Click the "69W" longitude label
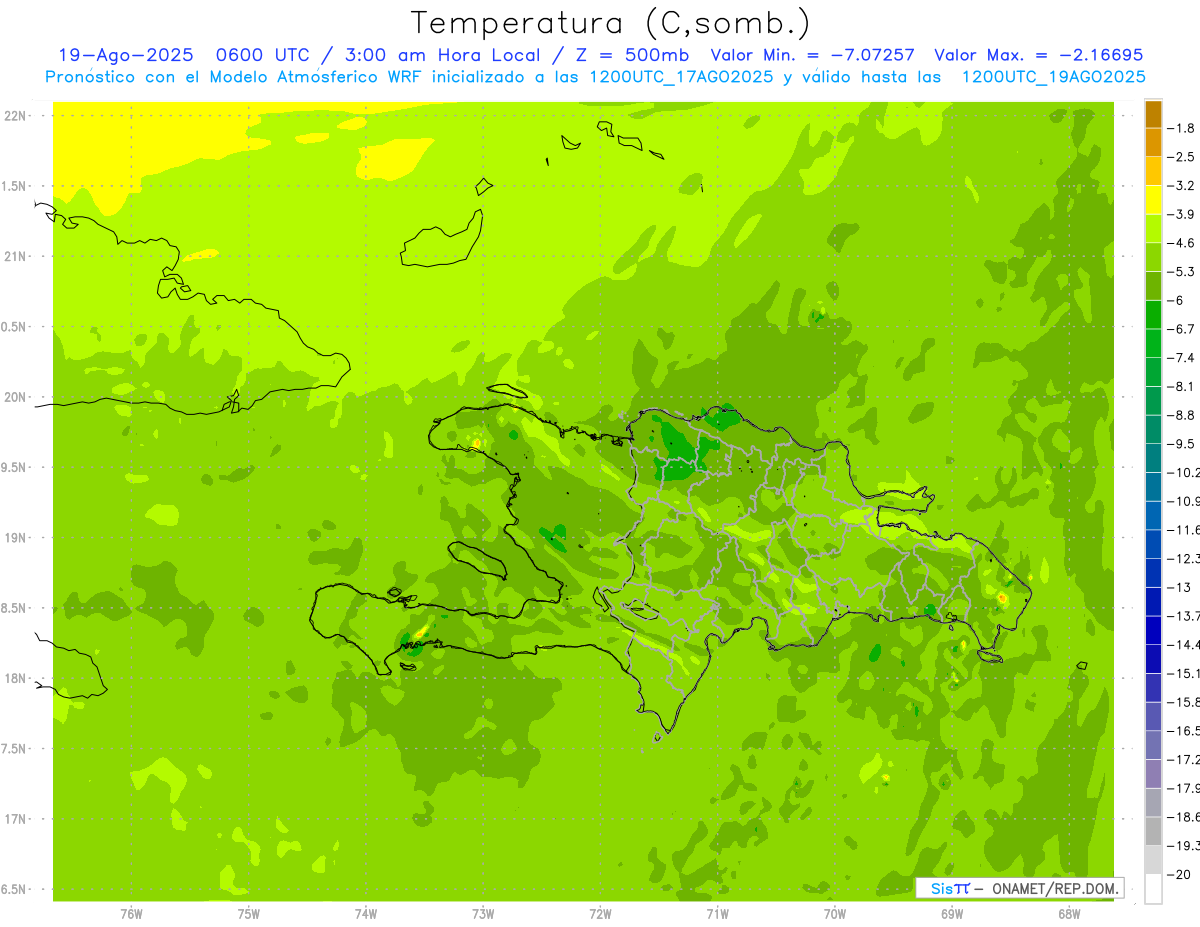The width and height of the screenshot is (1200, 927). [951, 914]
